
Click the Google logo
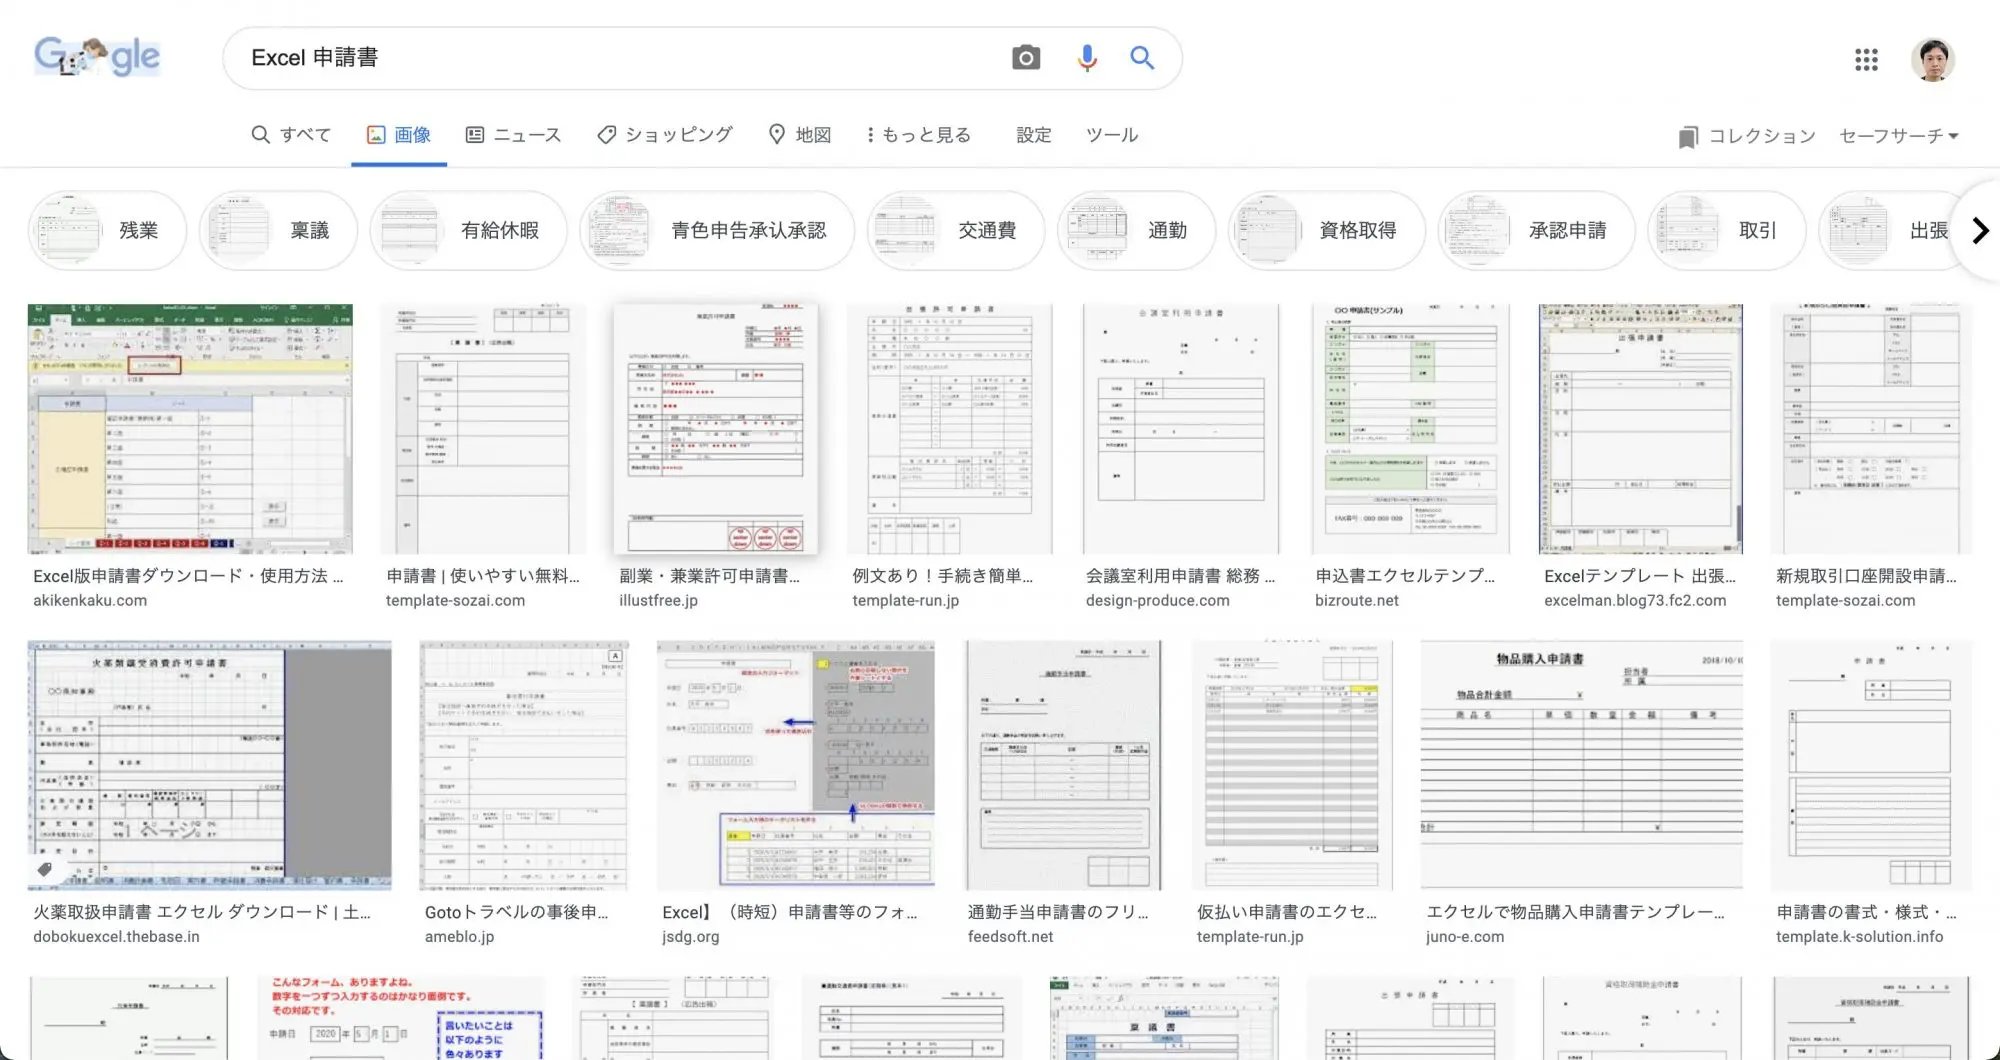[x=97, y=57]
